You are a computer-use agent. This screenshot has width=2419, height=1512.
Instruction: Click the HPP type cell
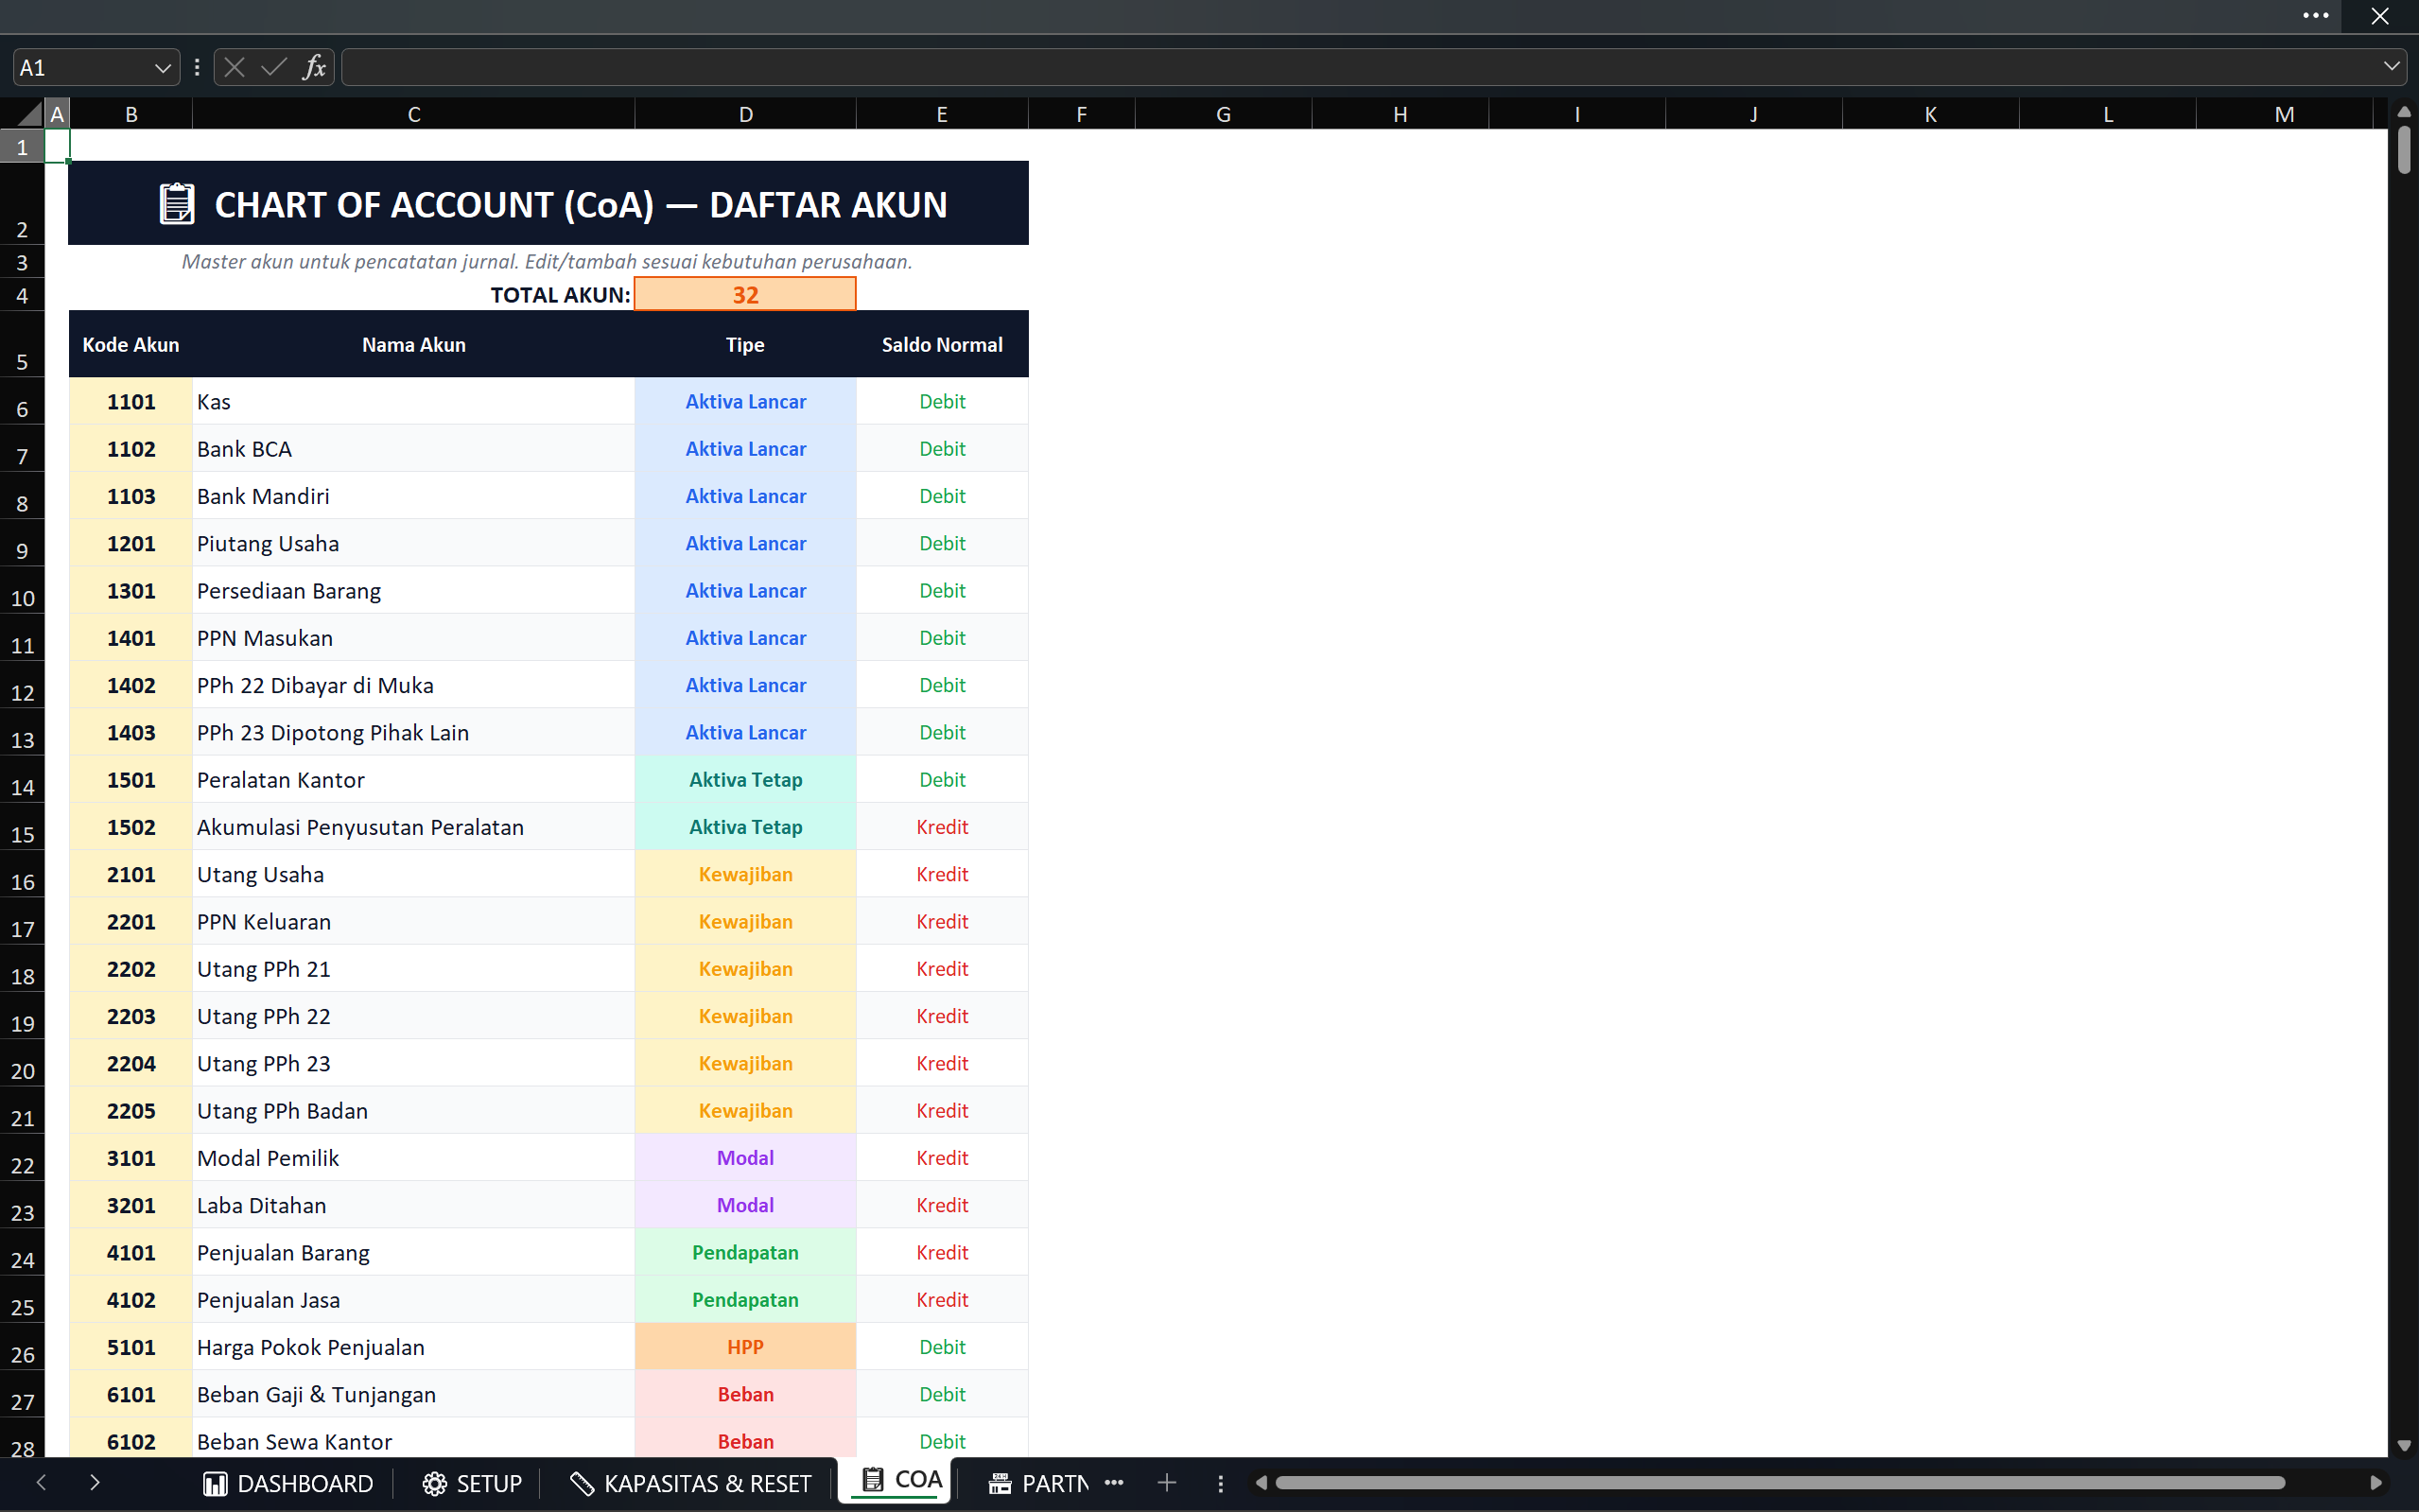pyautogui.click(x=745, y=1347)
